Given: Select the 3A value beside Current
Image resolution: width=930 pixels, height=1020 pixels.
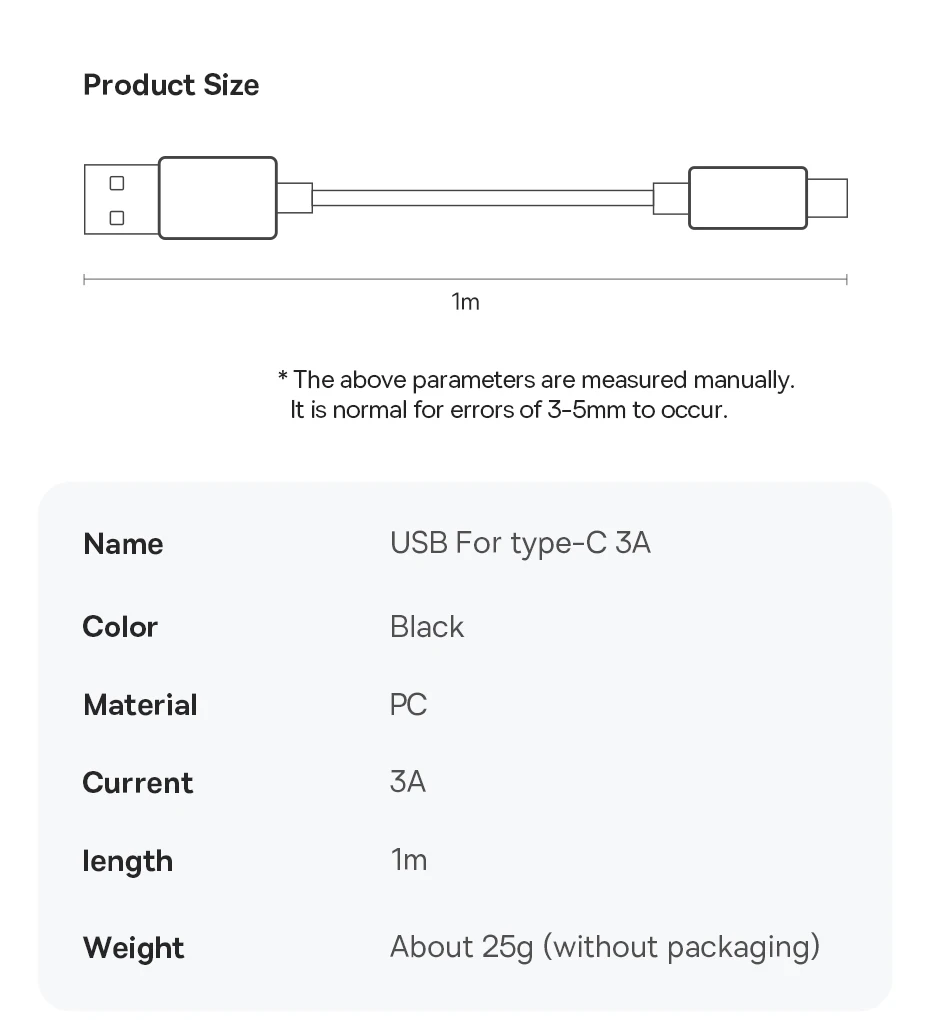Looking at the screenshot, I should pos(408,781).
